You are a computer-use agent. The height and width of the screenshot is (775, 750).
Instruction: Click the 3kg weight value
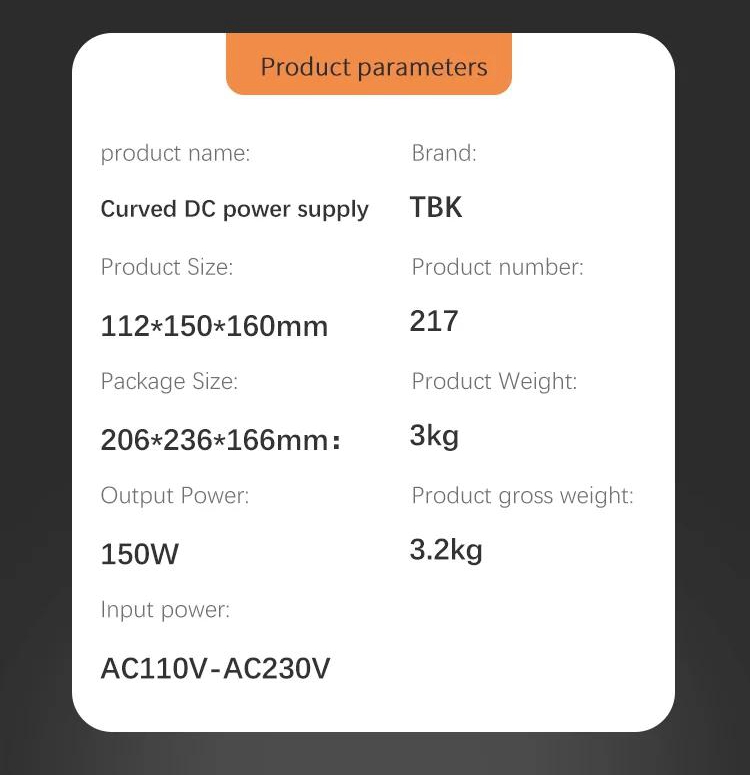pos(434,436)
